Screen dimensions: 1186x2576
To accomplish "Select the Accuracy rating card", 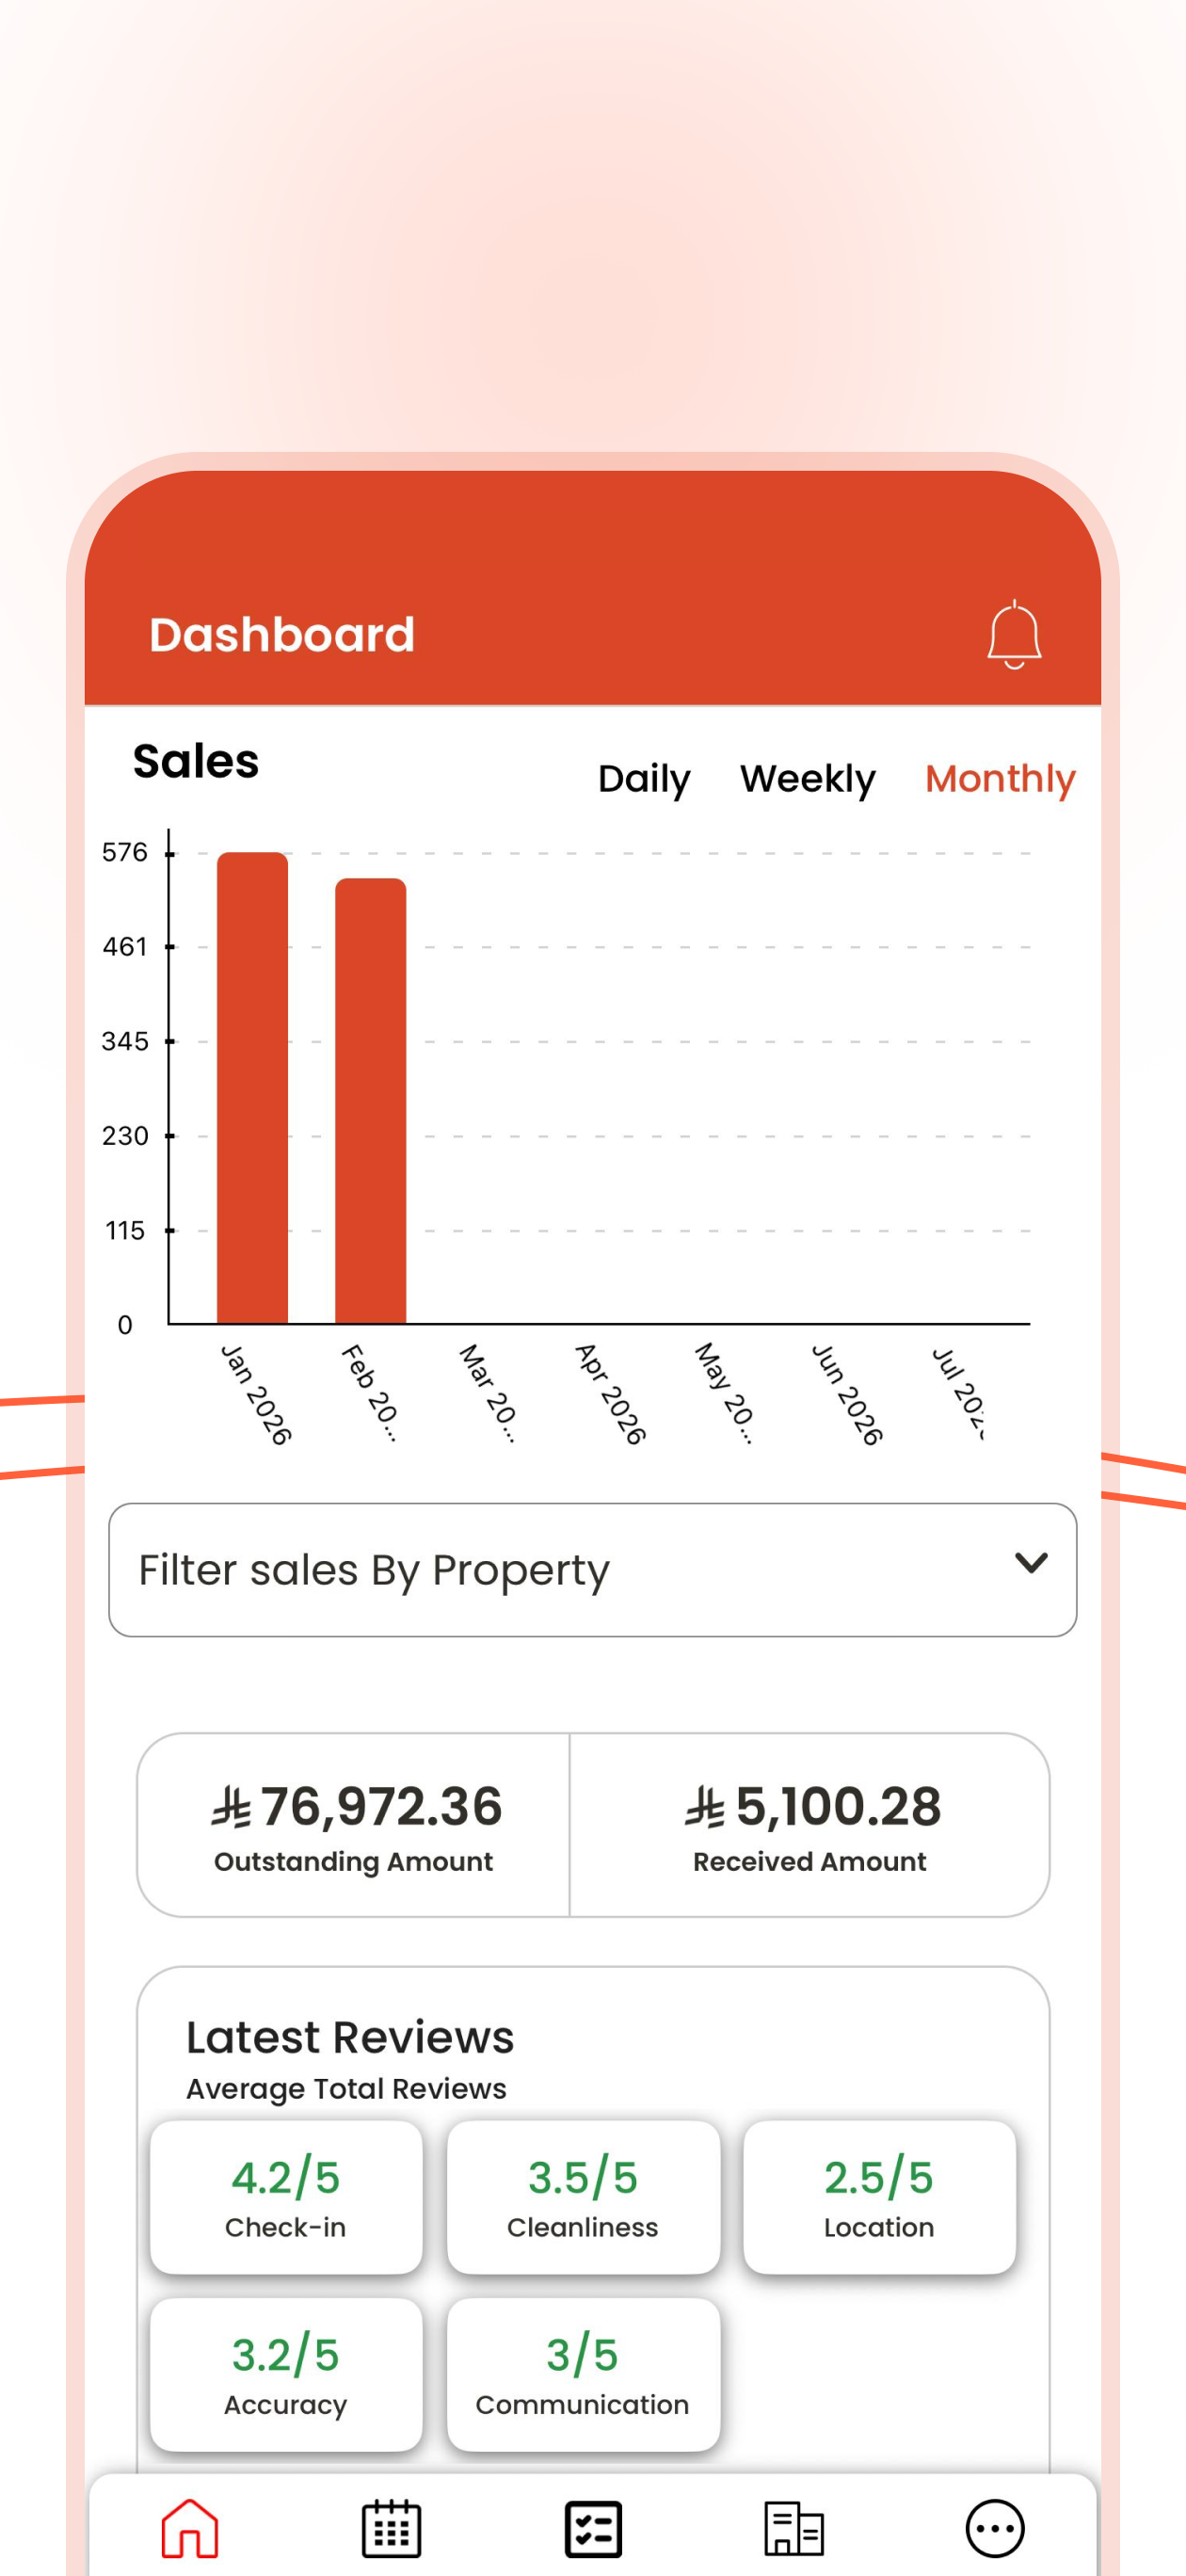I will [286, 2374].
